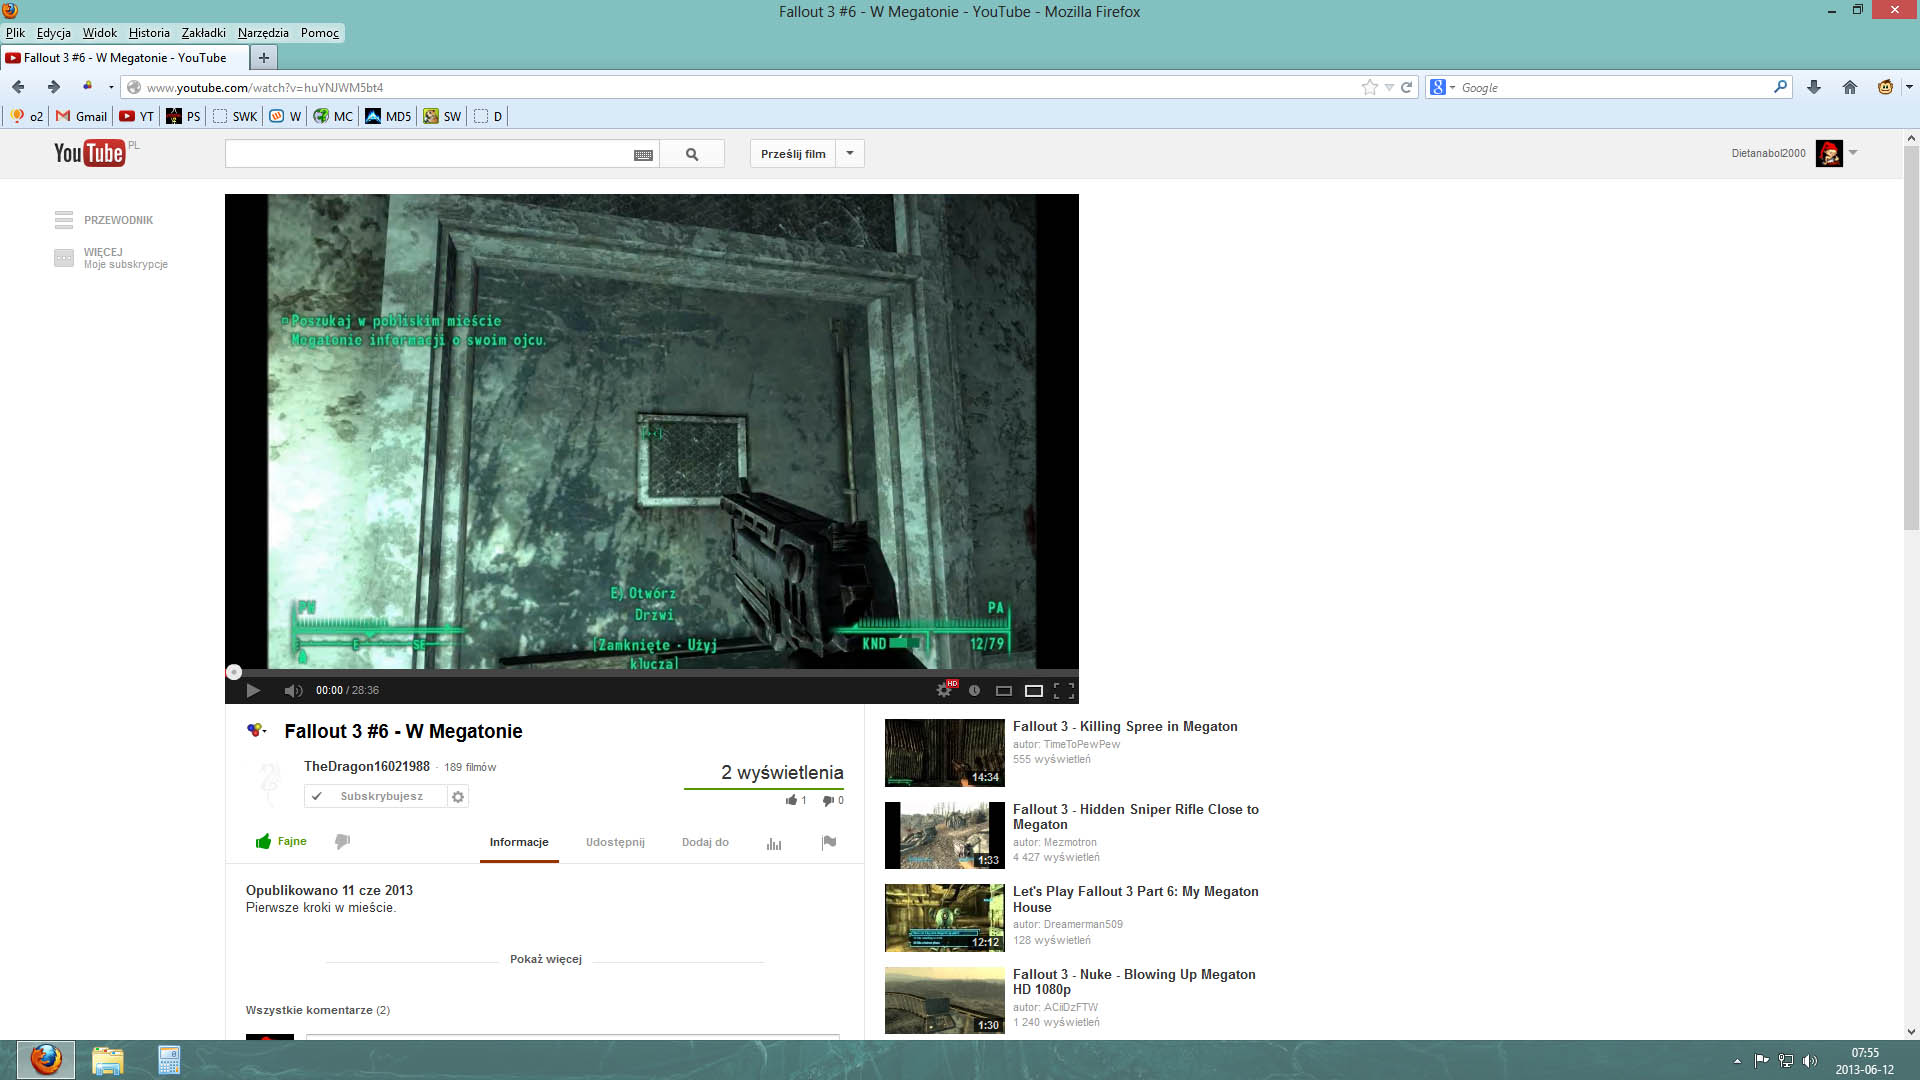Open the Prześlij film dropdown arrow
Image resolution: width=1920 pixels, height=1080 pixels.
click(850, 154)
